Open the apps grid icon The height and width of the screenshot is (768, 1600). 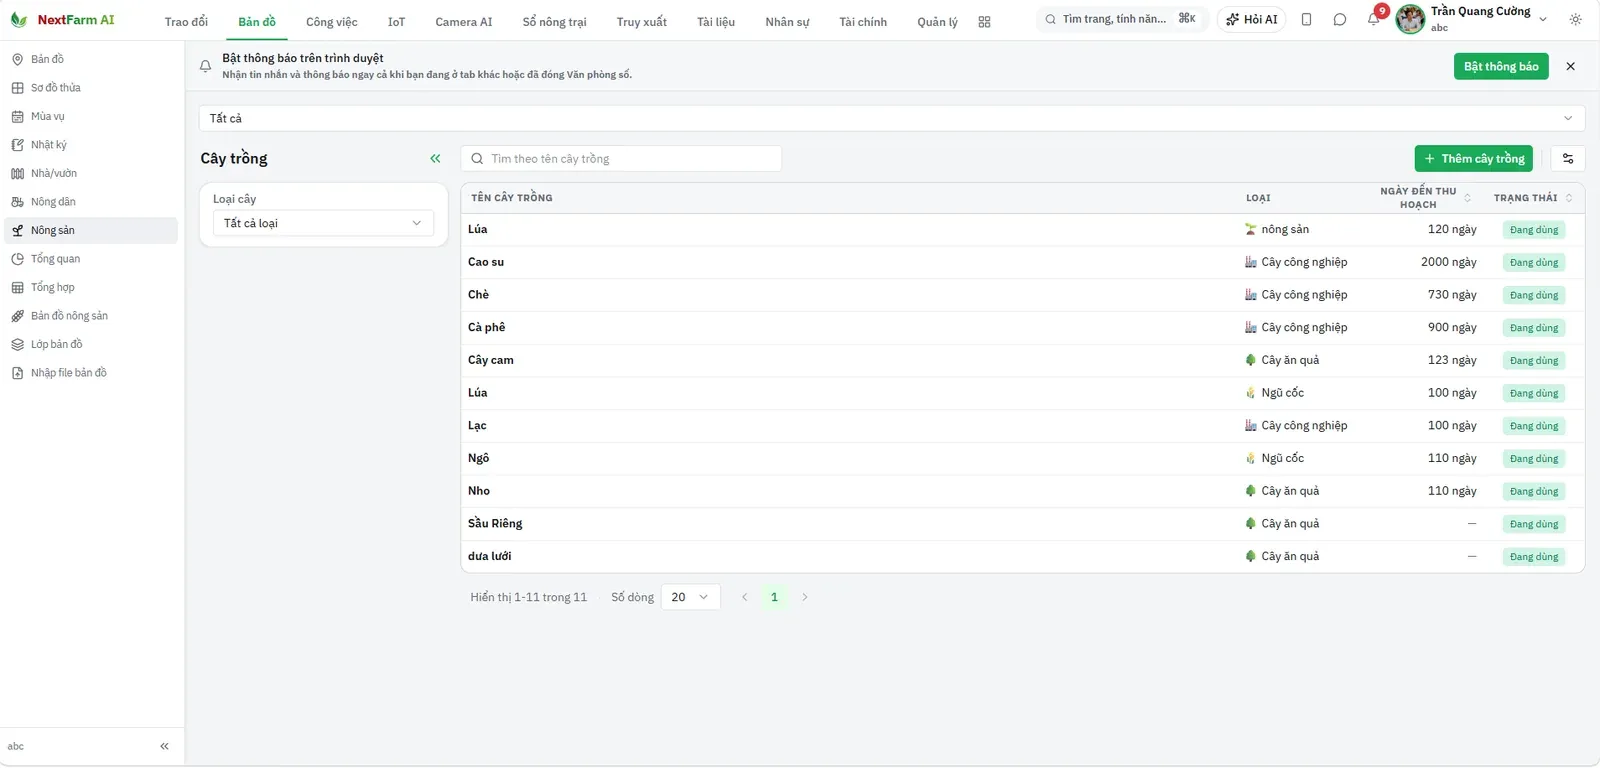(984, 22)
